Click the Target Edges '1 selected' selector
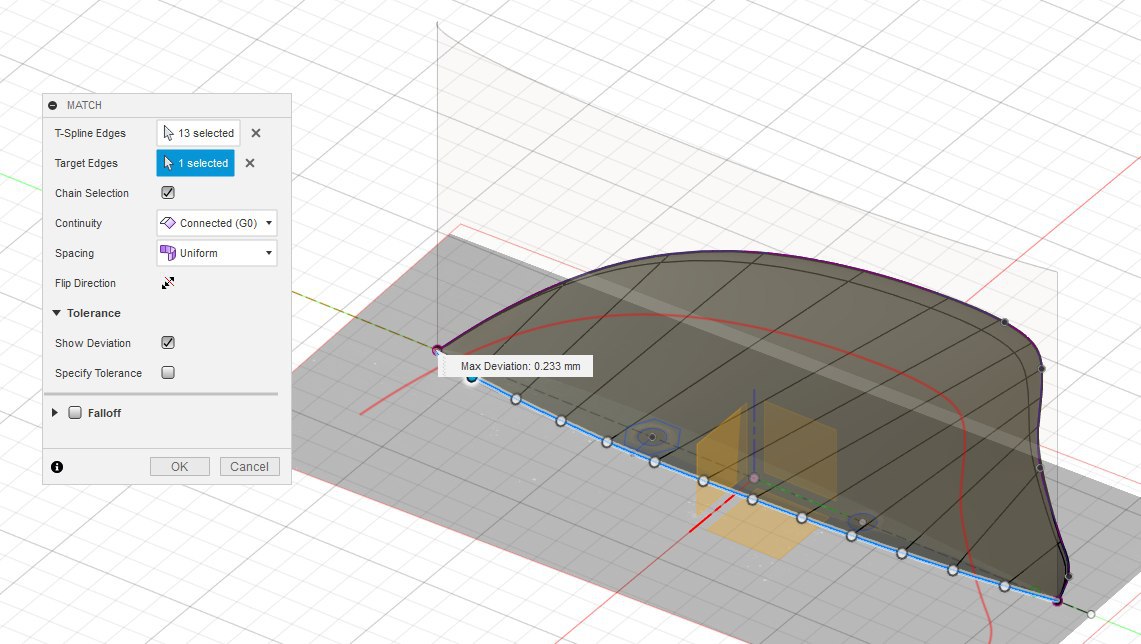This screenshot has width=1141, height=644. coord(195,163)
